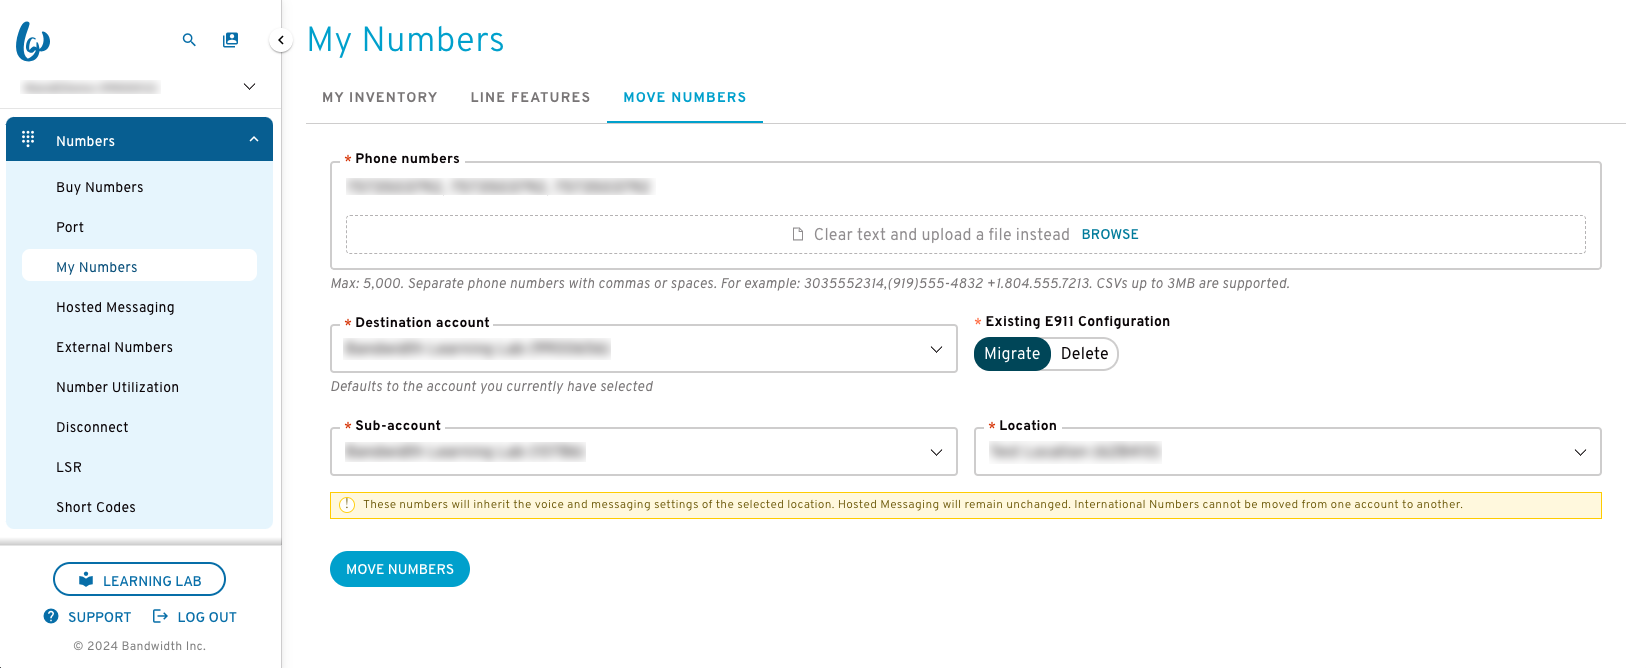Collapse the sidebar with the arrow button
Viewport: 1647px width, 668px height.
click(281, 40)
